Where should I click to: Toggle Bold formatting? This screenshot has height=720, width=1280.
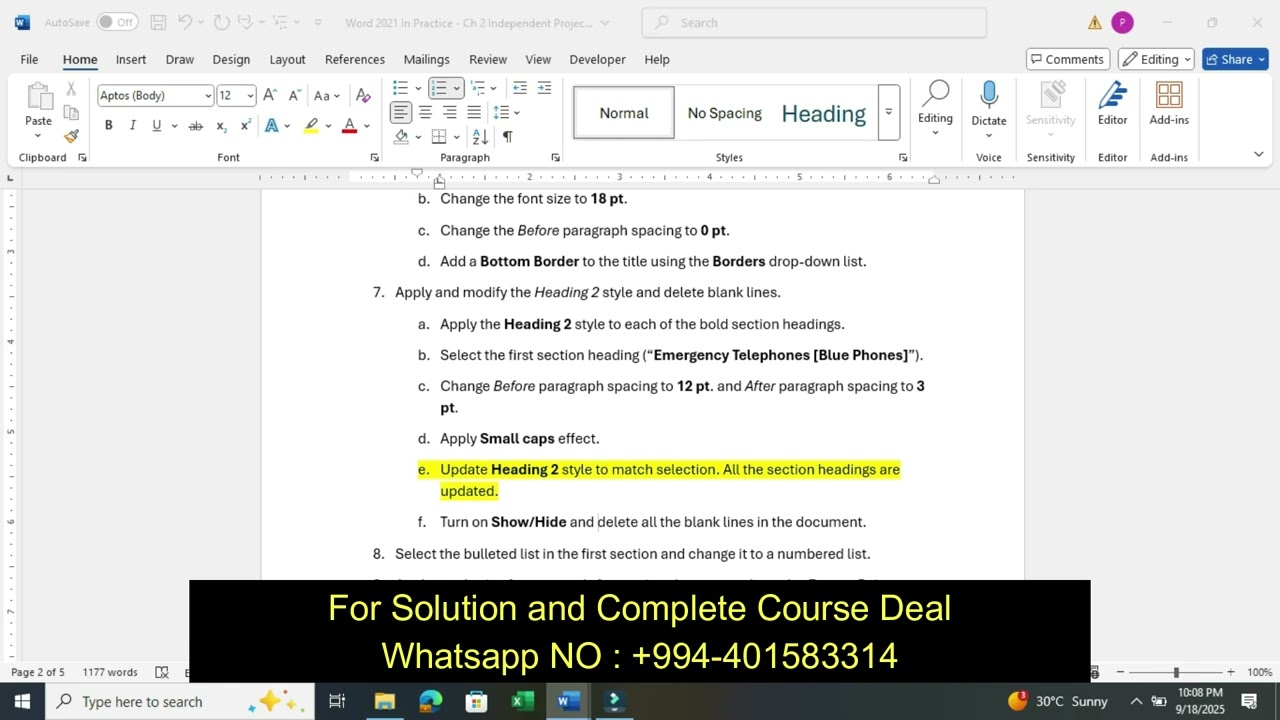(108, 126)
